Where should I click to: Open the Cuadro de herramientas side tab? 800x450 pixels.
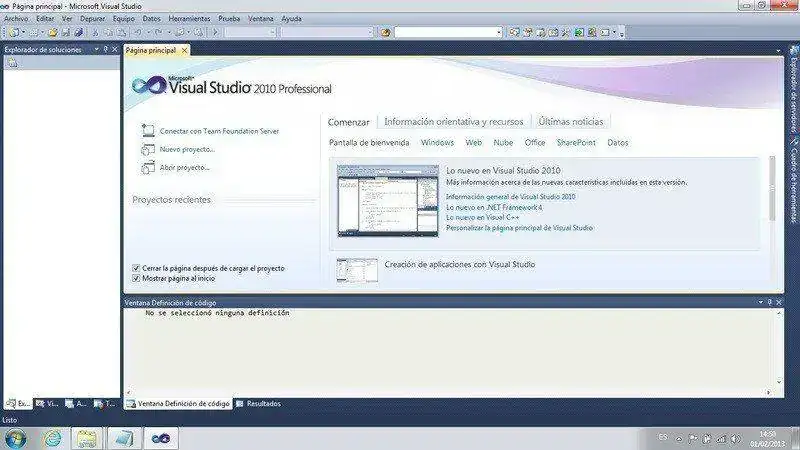pyautogui.click(x=794, y=179)
